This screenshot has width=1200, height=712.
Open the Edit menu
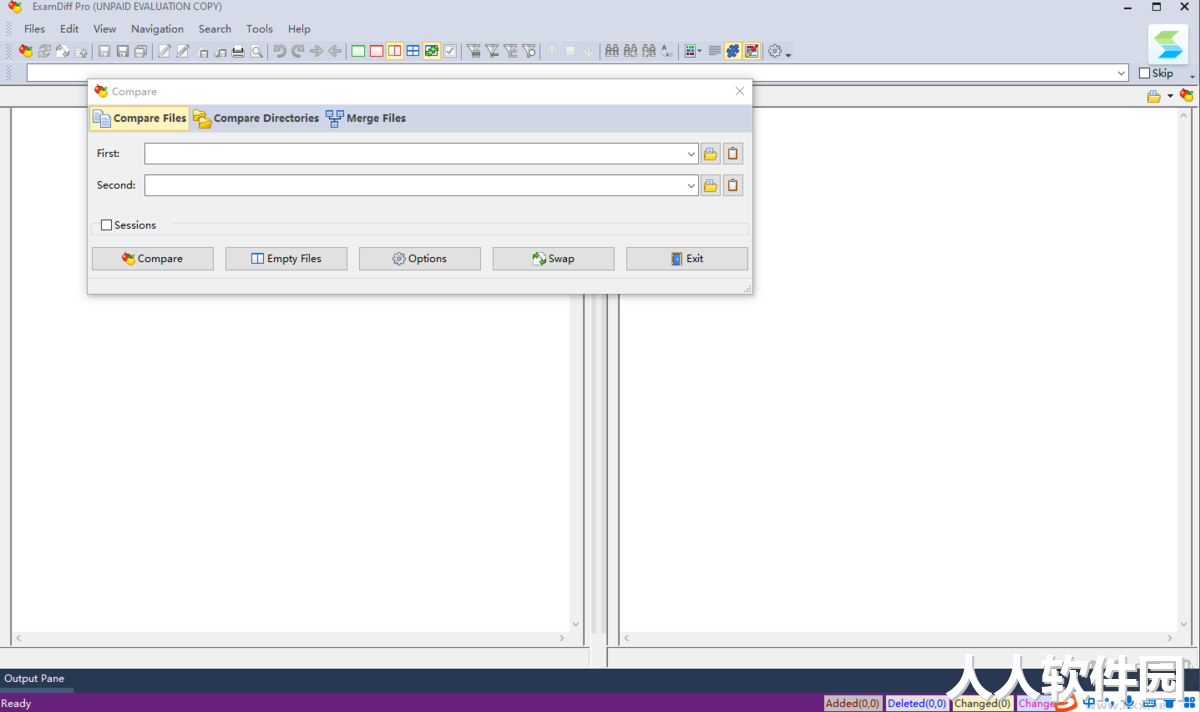[69, 29]
